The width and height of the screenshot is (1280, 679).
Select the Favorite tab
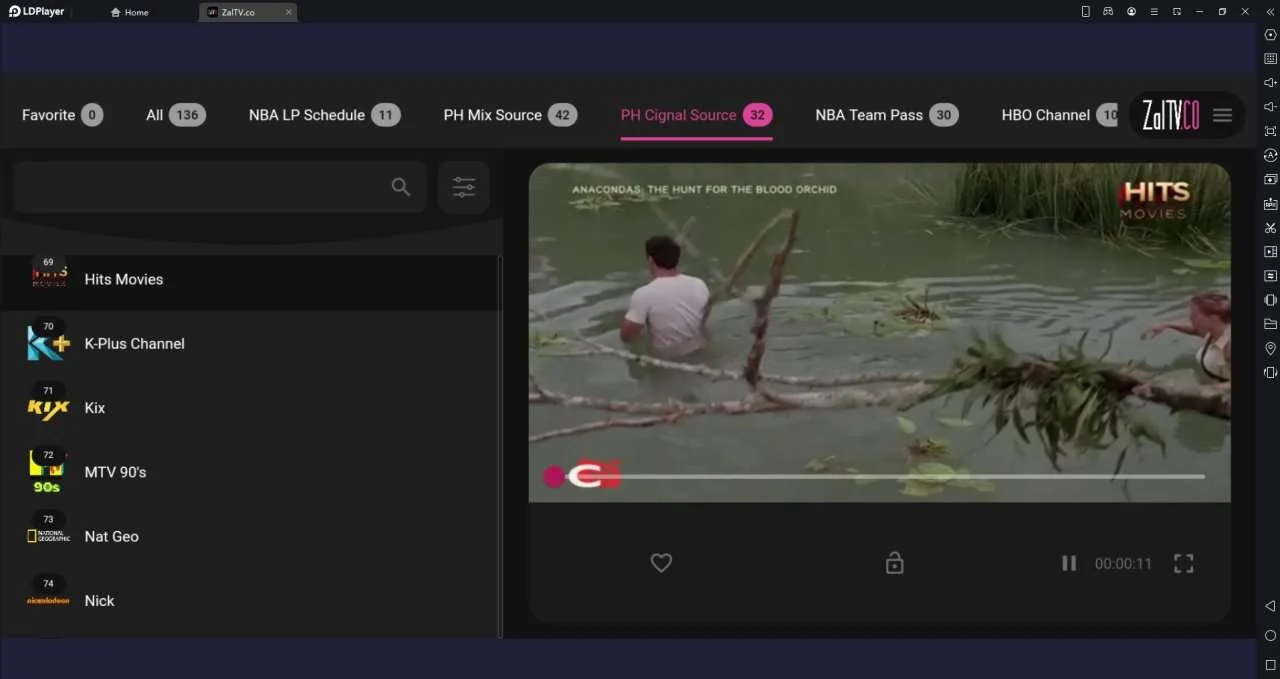[62, 115]
